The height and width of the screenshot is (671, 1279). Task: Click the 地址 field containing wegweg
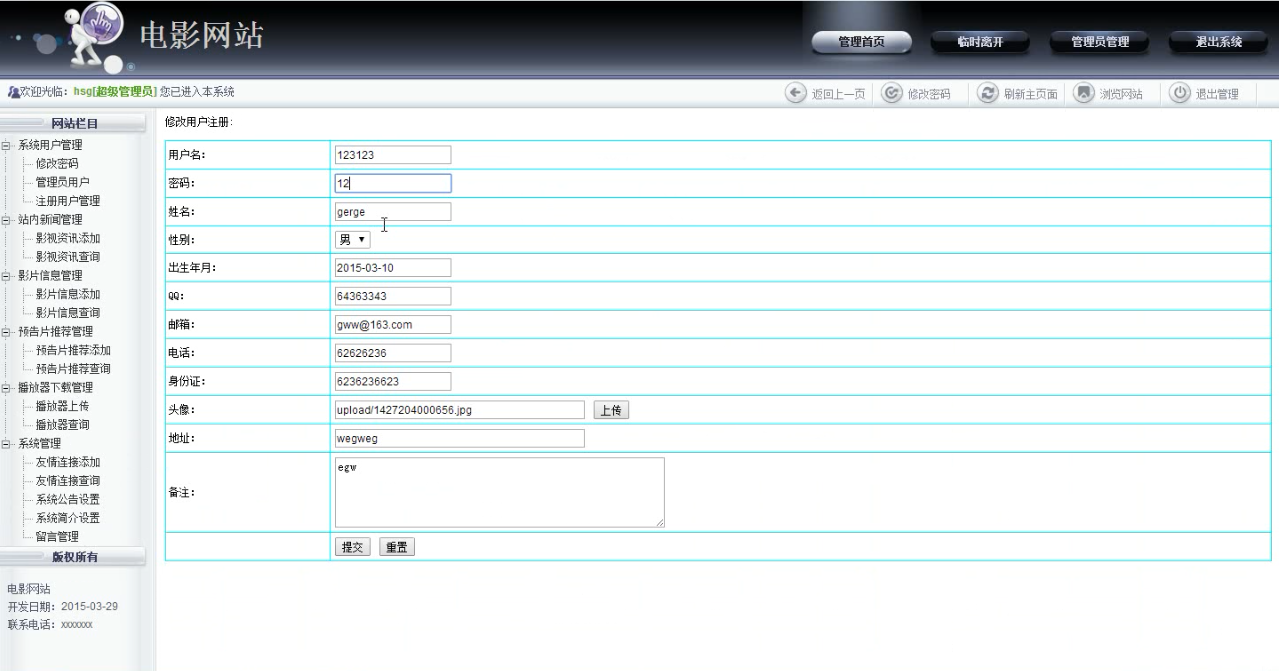(x=460, y=438)
